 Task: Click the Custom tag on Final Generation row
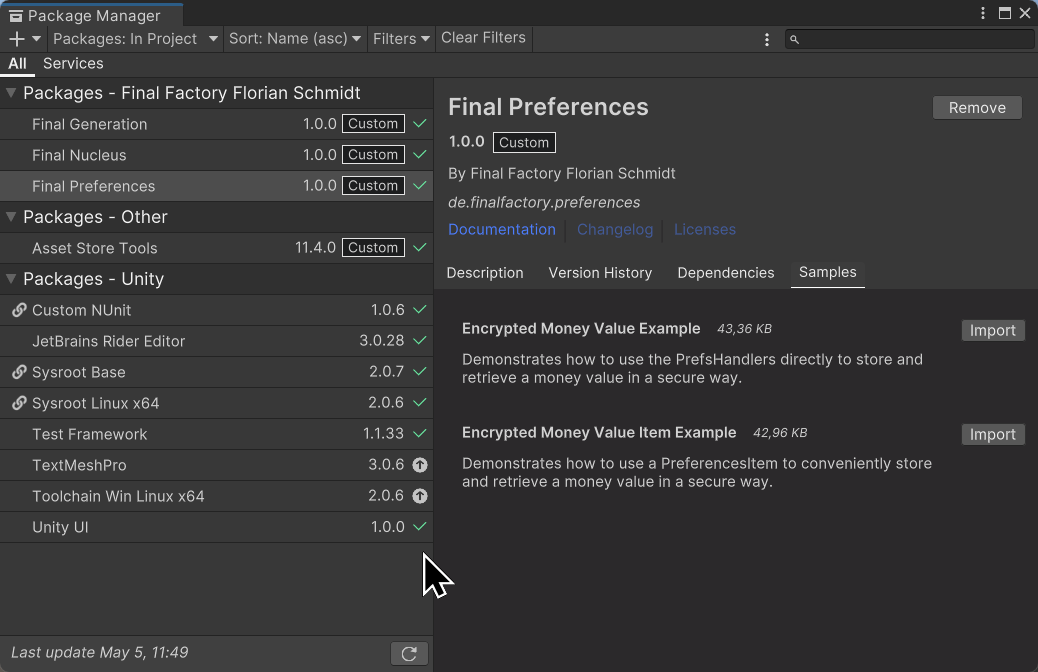[373, 124]
